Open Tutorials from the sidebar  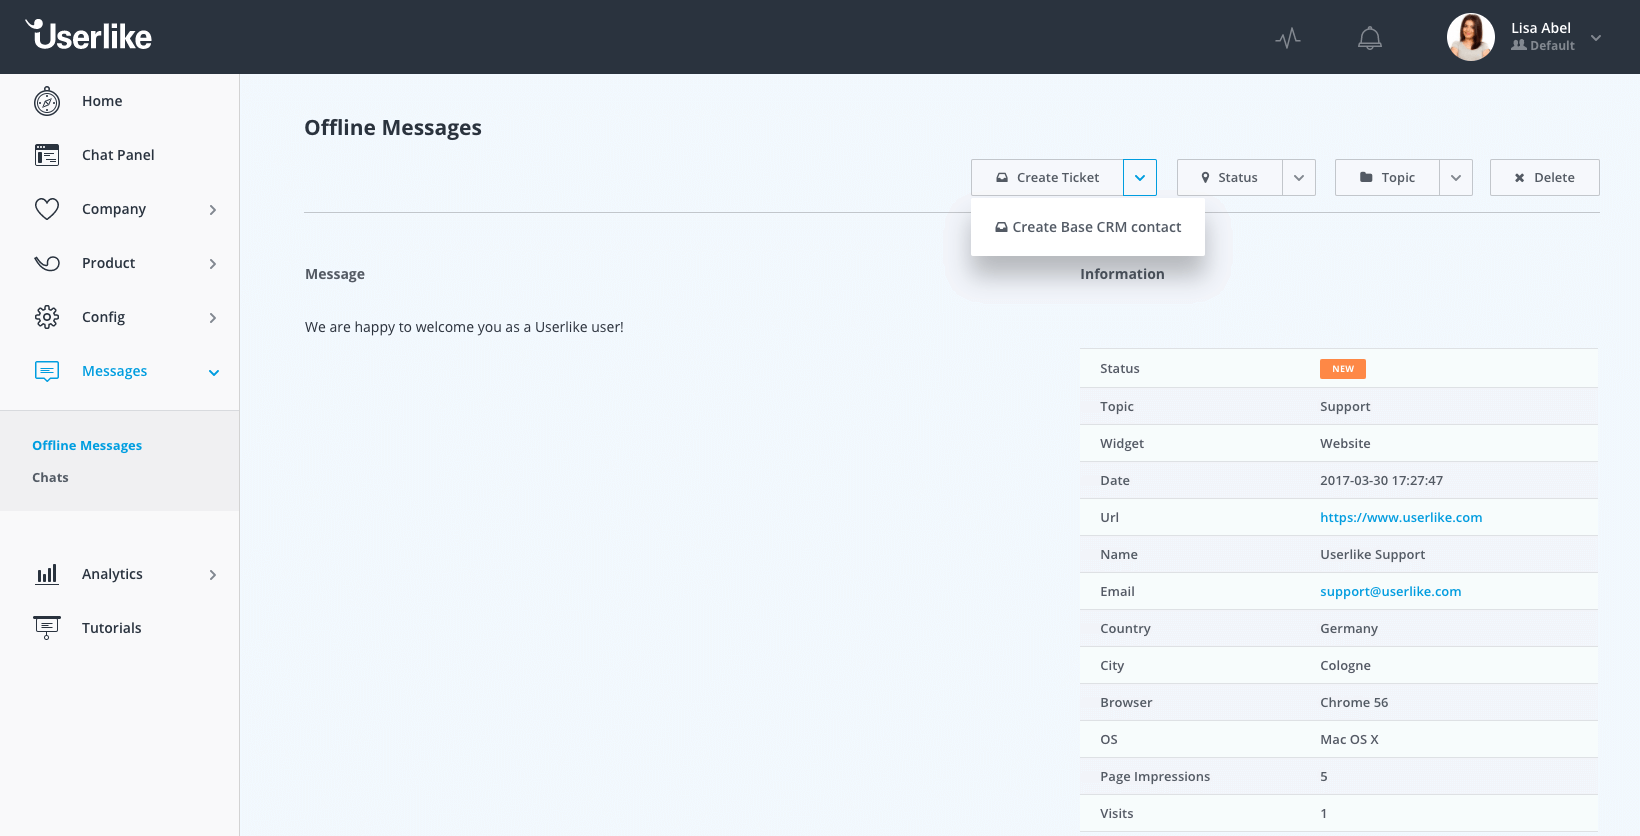[112, 628]
